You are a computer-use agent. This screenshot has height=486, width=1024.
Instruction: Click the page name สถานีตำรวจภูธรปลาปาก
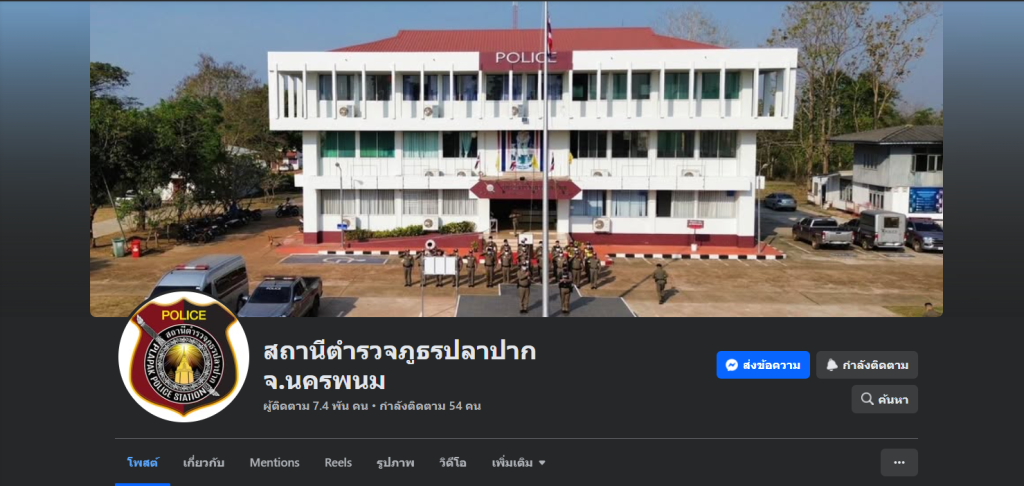(x=400, y=352)
